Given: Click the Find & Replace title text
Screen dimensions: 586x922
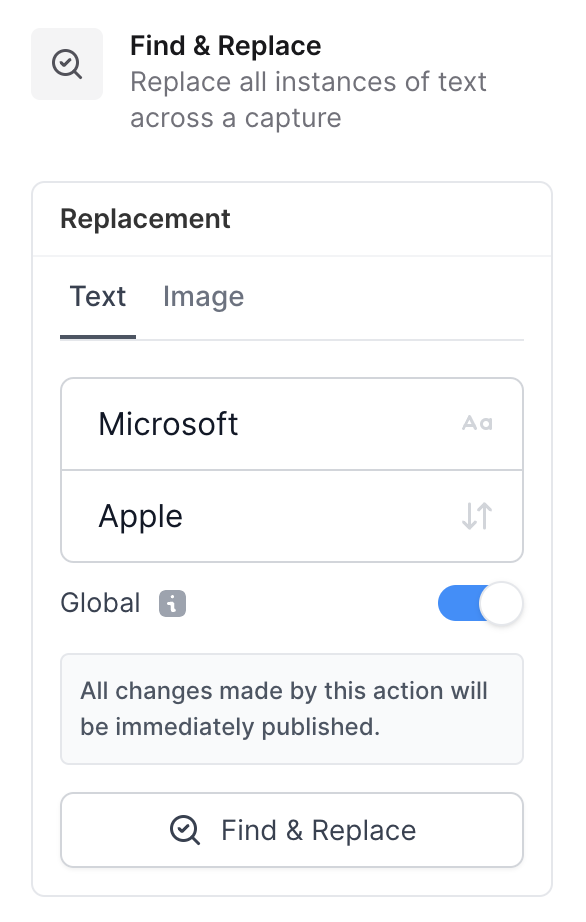Looking at the screenshot, I should (226, 46).
